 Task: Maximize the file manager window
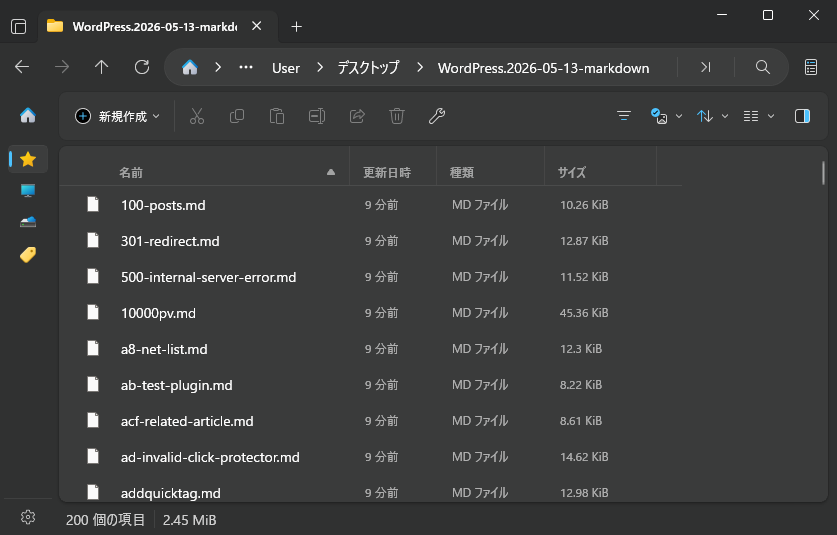click(x=768, y=15)
